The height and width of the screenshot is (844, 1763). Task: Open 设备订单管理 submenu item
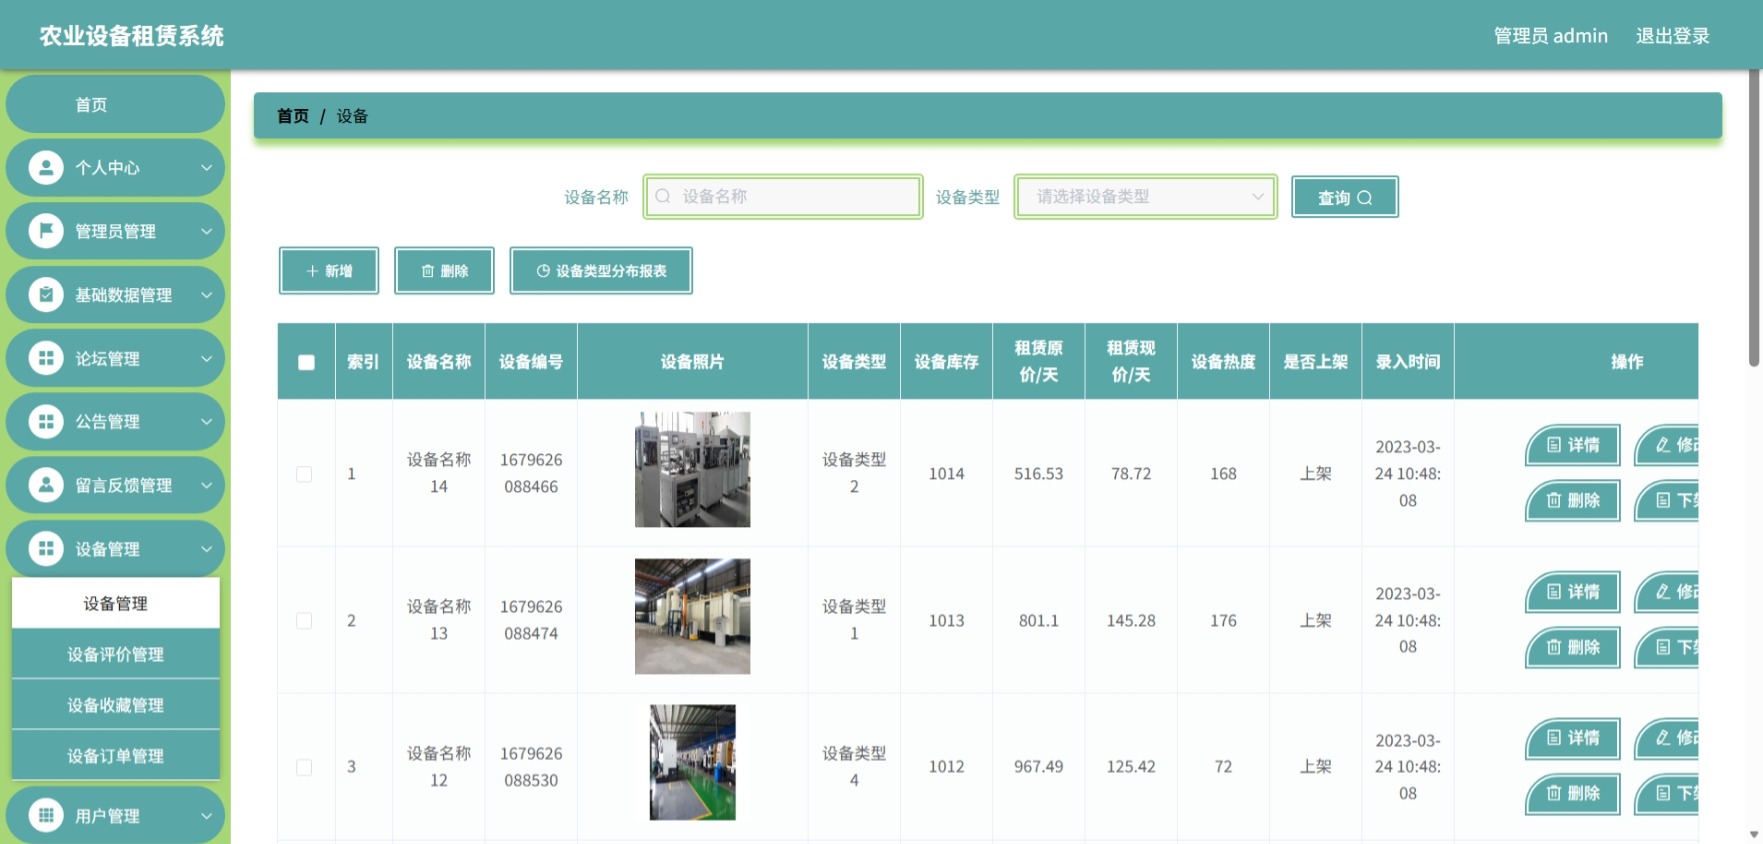pos(115,756)
